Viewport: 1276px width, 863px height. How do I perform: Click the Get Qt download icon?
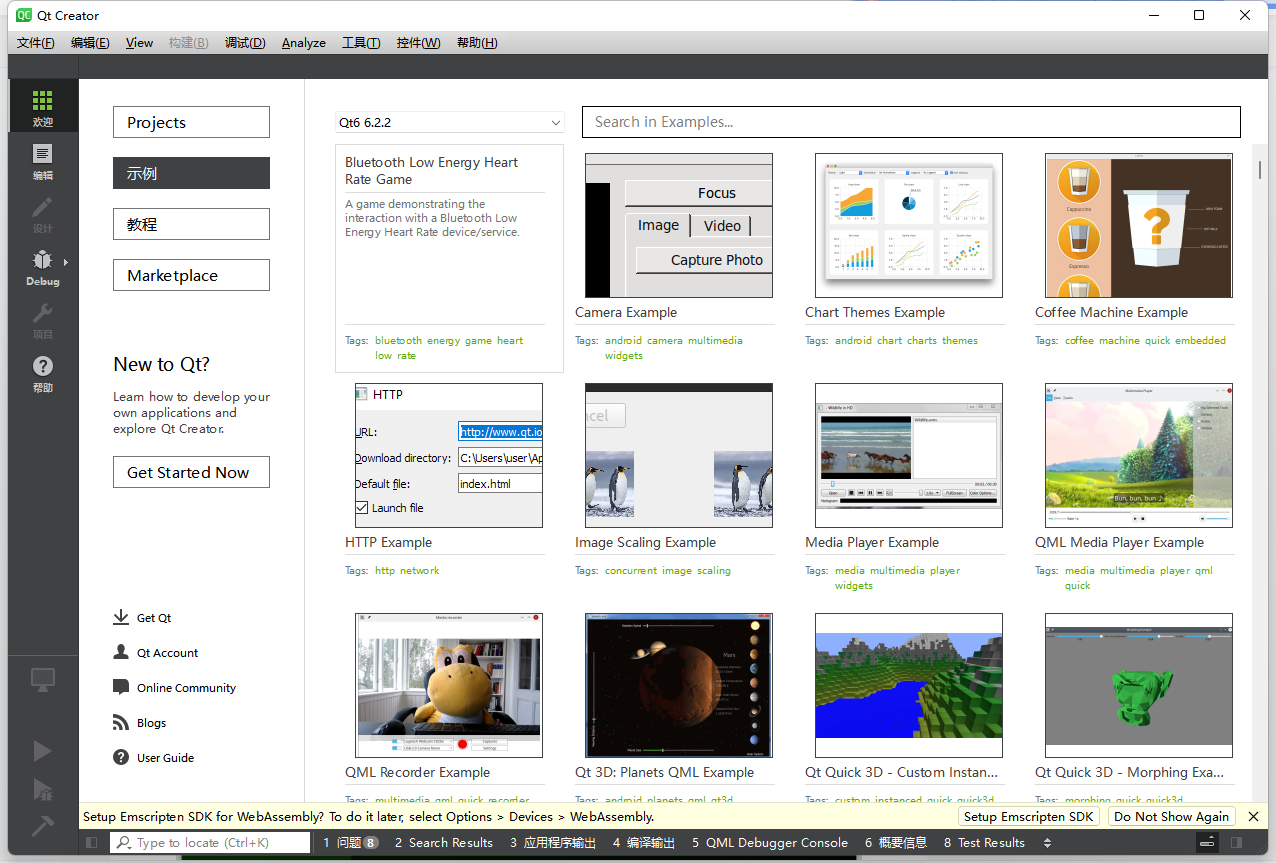(x=121, y=618)
